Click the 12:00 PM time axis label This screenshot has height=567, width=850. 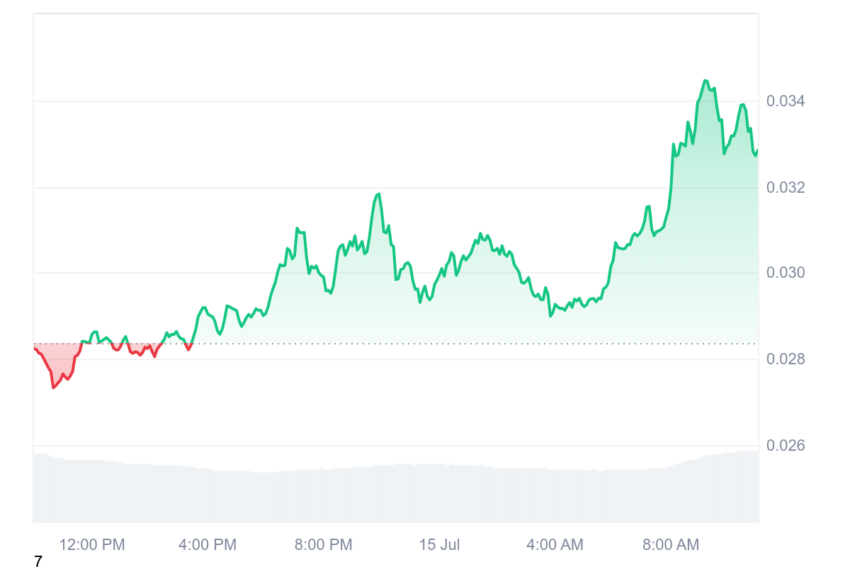click(x=92, y=544)
